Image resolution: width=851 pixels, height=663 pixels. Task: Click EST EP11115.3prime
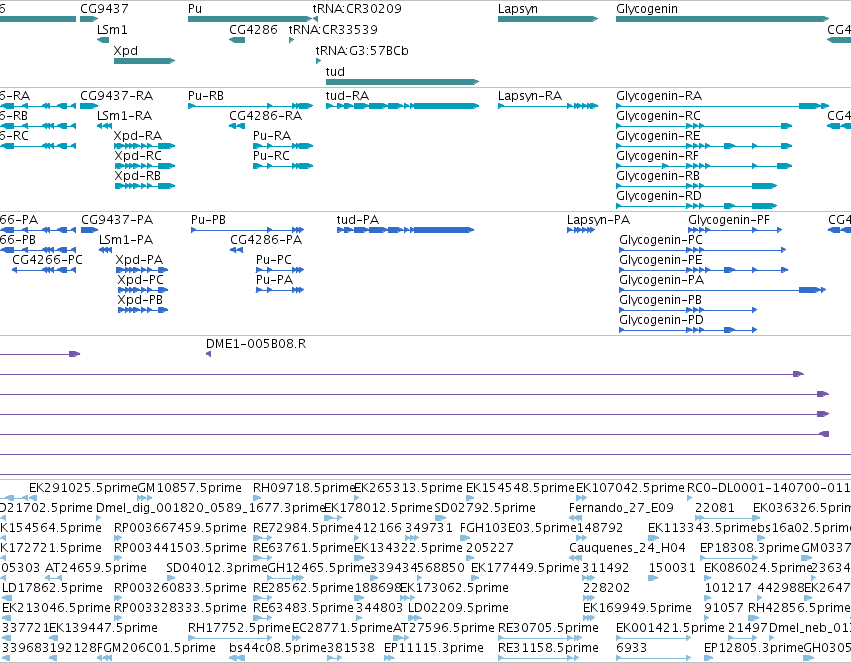434,648
